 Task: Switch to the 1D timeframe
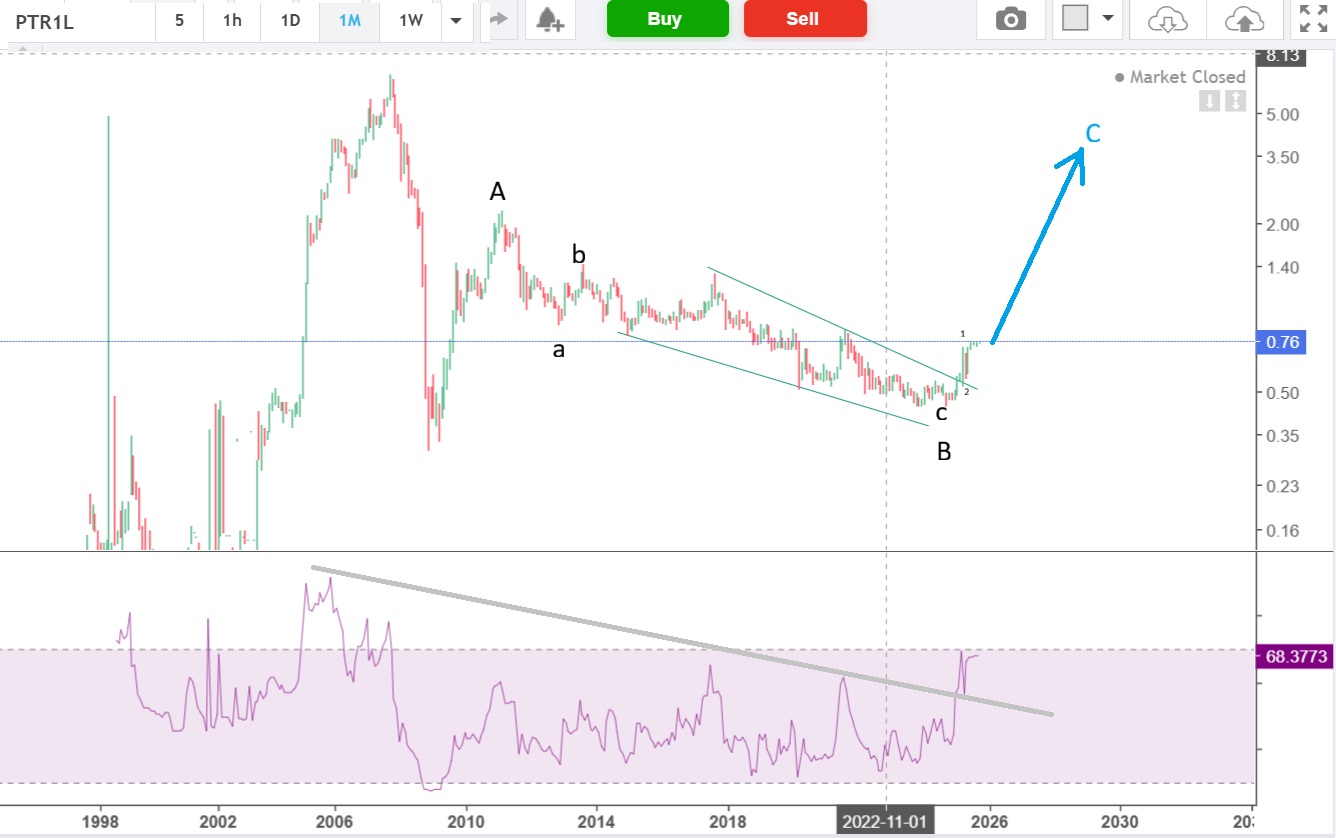coord(290,19)
